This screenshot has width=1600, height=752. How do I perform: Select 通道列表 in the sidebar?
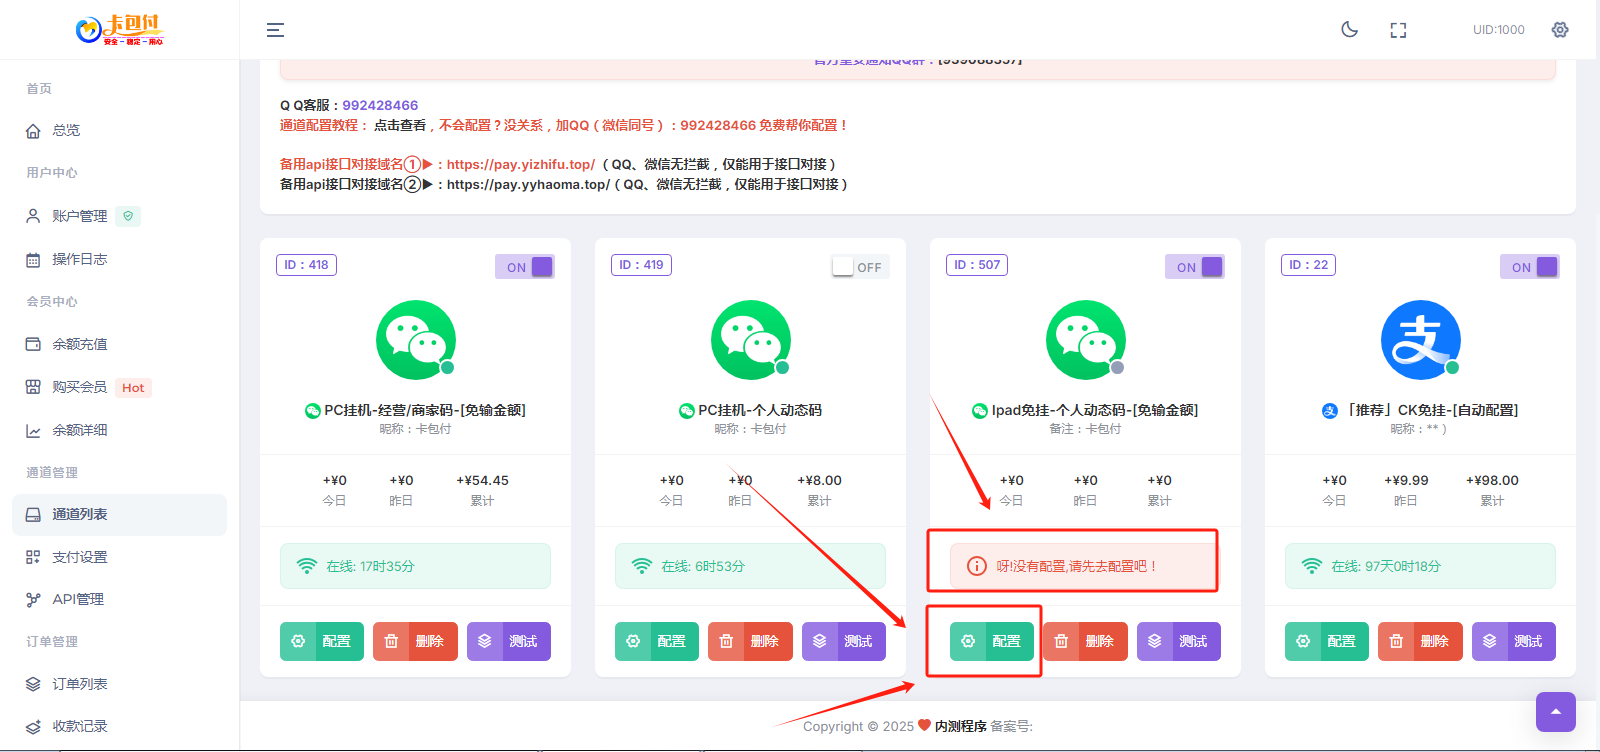click(x=119, y=514)
